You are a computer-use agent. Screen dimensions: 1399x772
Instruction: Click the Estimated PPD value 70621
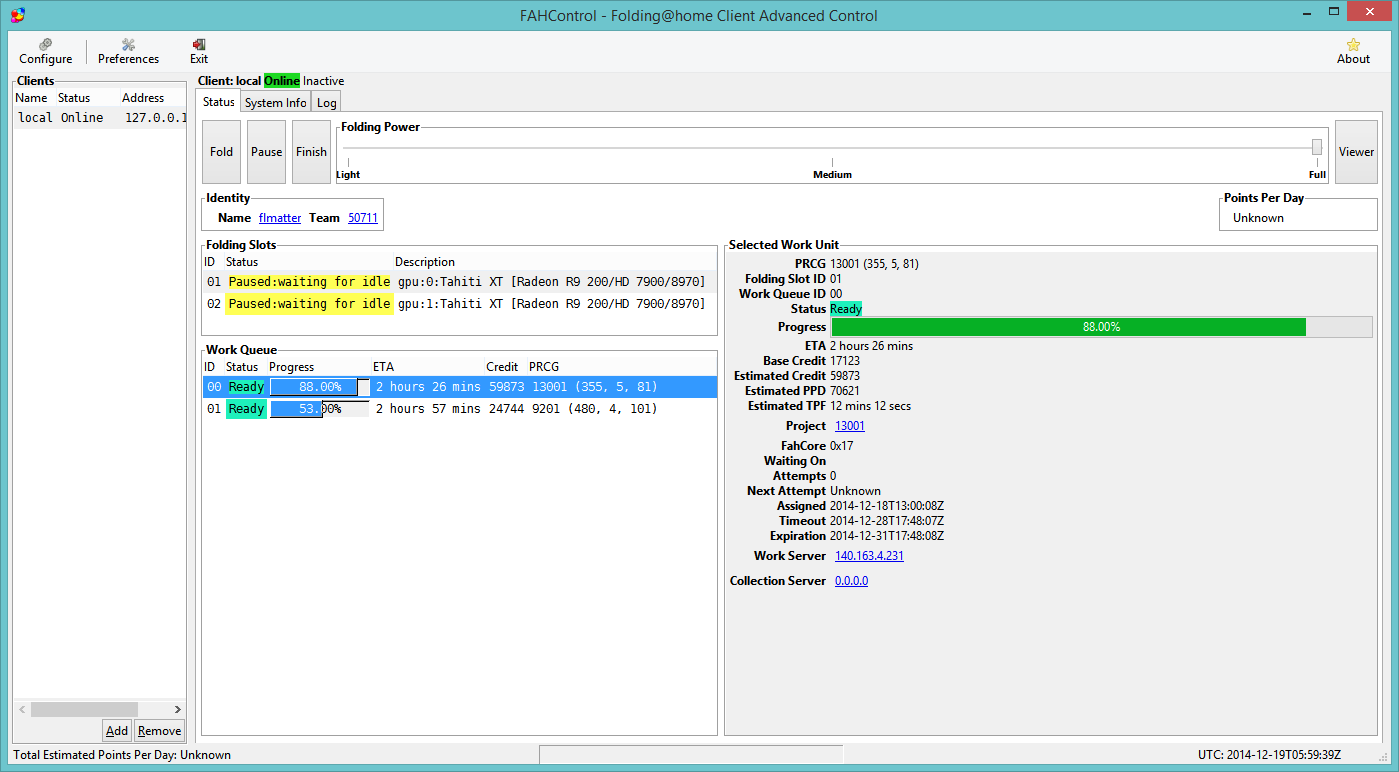tap(845, 391)
